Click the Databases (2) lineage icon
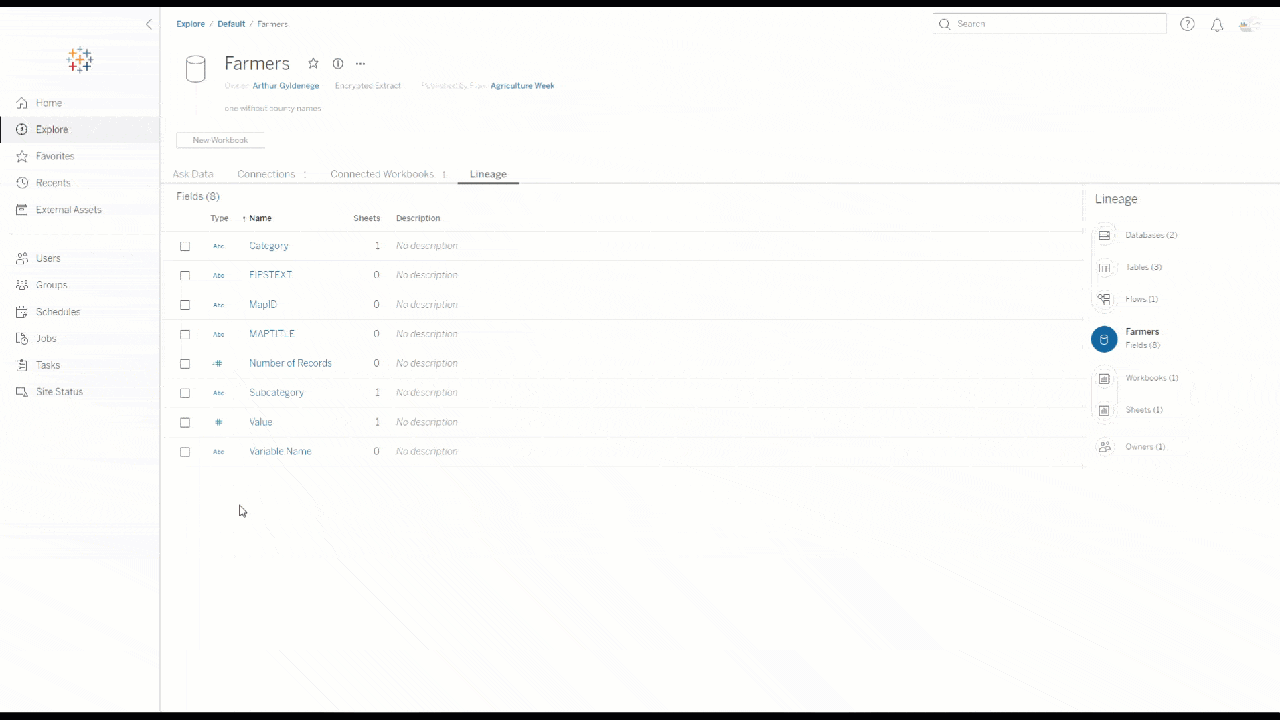This screenshot has width=1280, height=720. coord(1104,236)
